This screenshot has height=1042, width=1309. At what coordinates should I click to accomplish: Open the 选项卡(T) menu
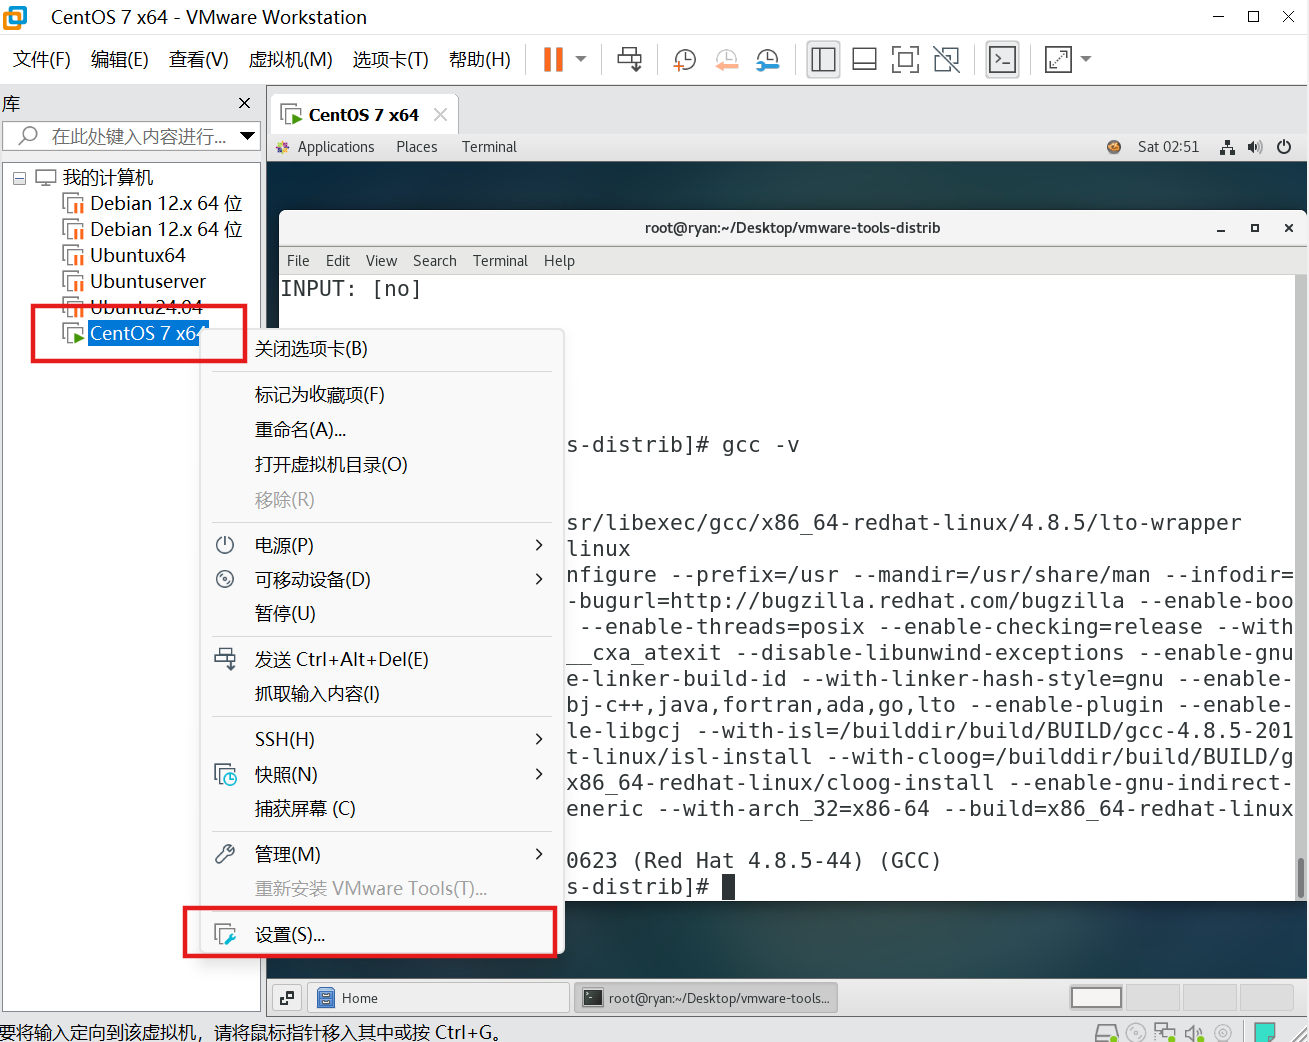(x=391, y=60)
